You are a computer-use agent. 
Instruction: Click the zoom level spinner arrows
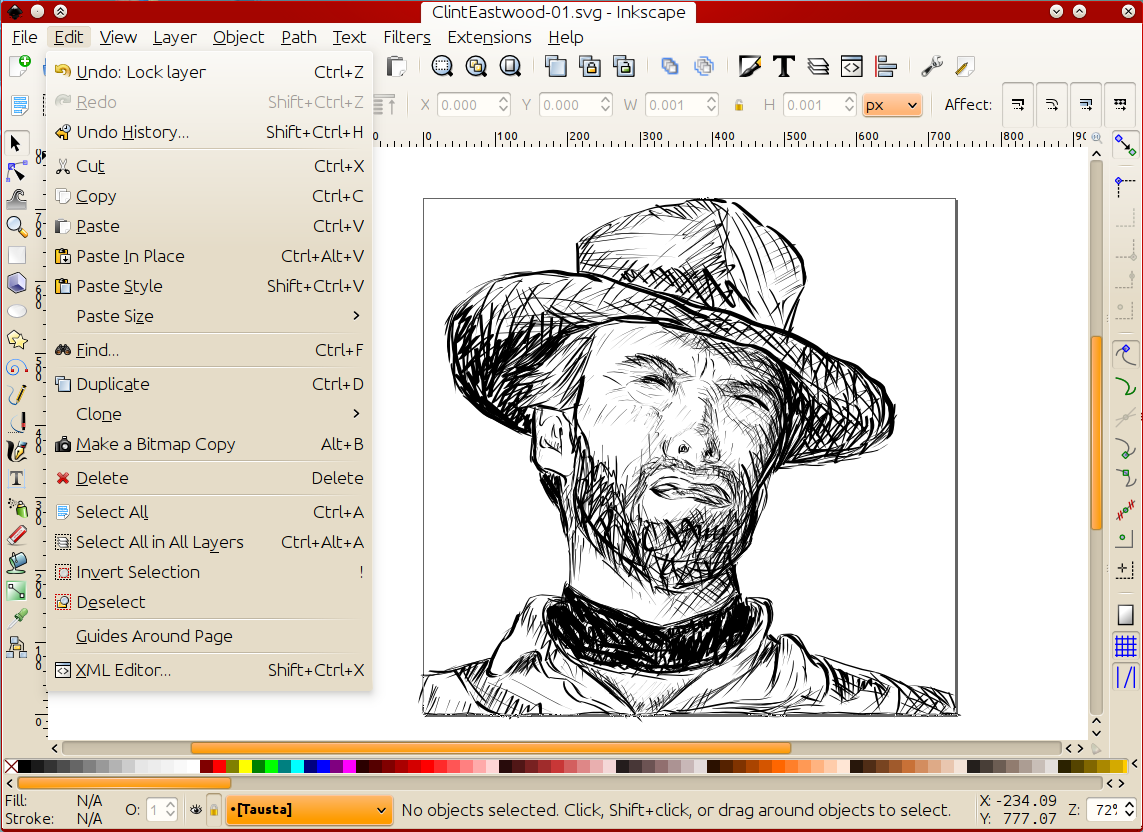point(1128,810)
